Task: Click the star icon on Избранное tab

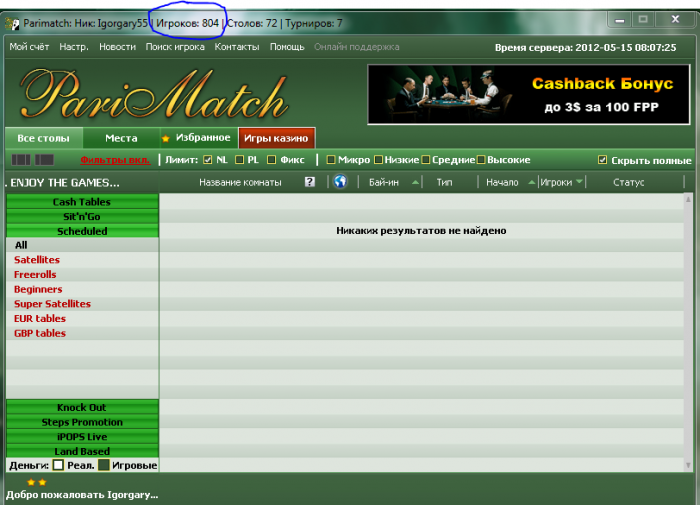Action: click(166, 138)
